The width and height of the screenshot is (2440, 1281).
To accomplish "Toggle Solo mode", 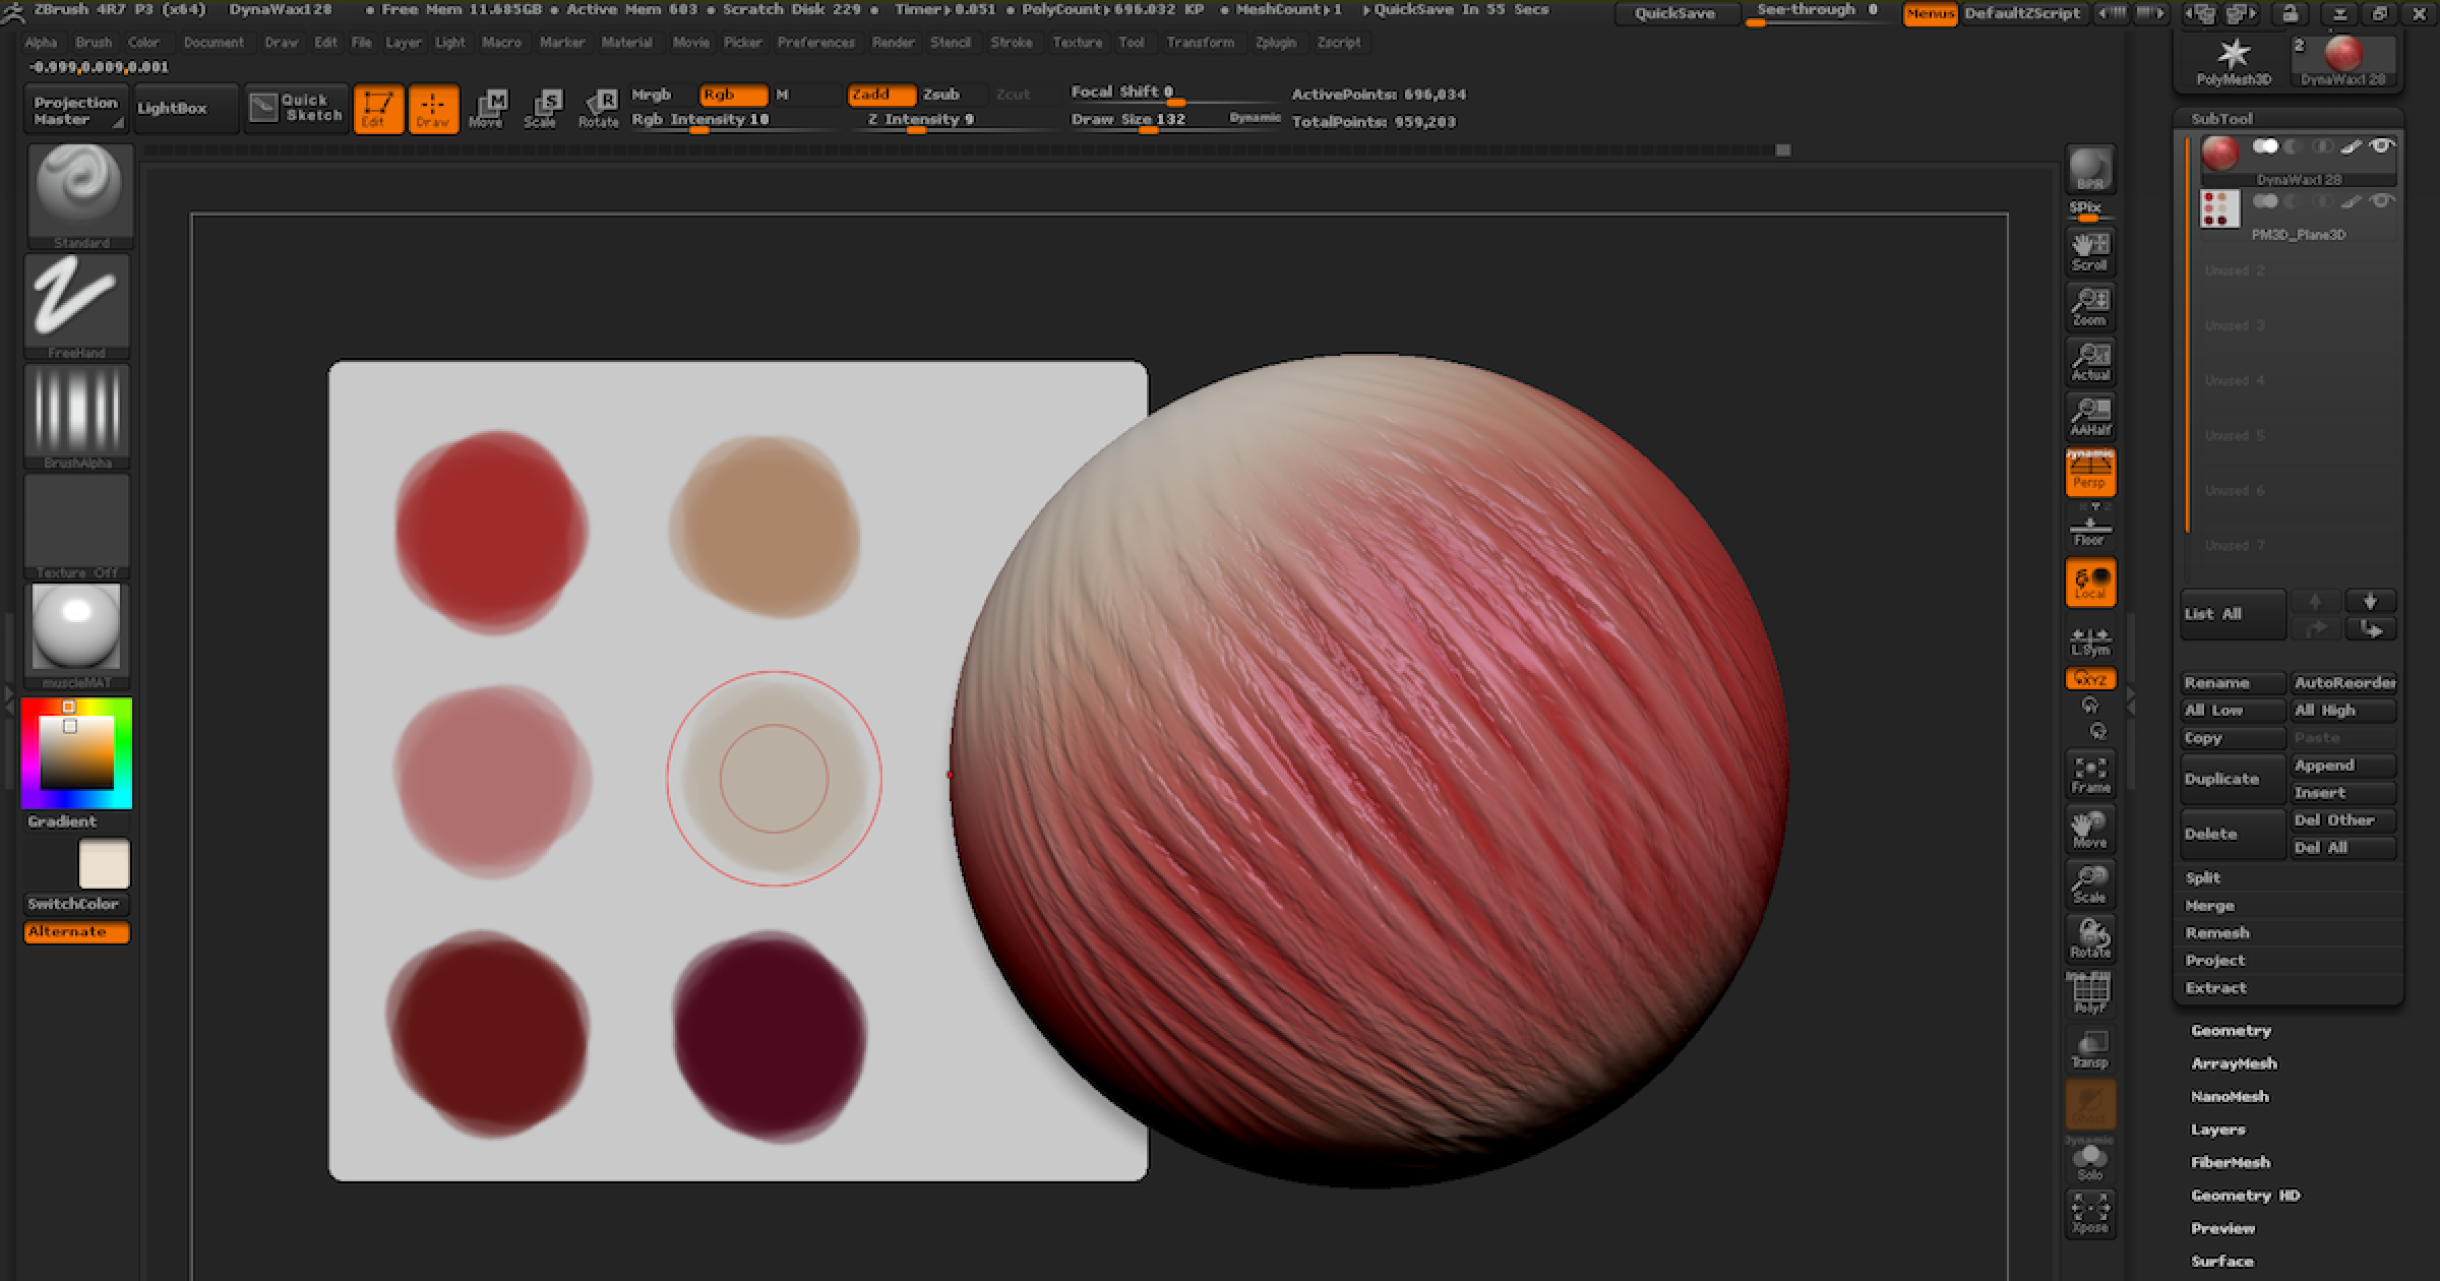I will pyautogui.click(x=2090, y=1161).
